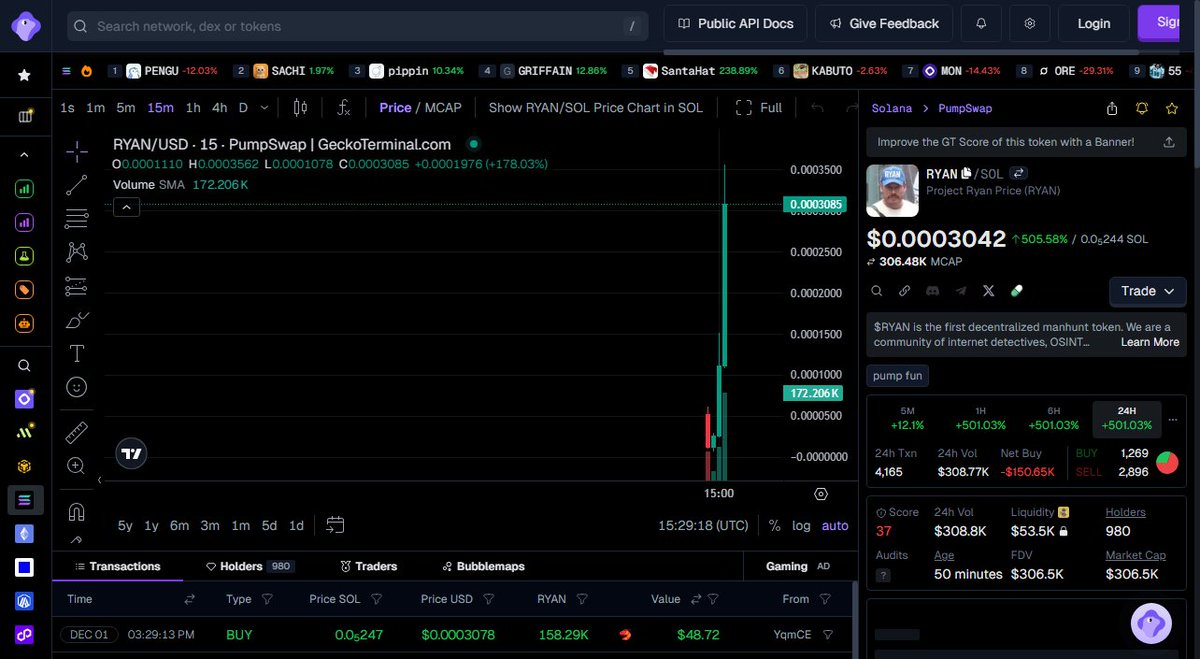Collapse the chart legend indicators arrow
The width and height of the screenshot is (1200, 659).
tap(127, 207)
